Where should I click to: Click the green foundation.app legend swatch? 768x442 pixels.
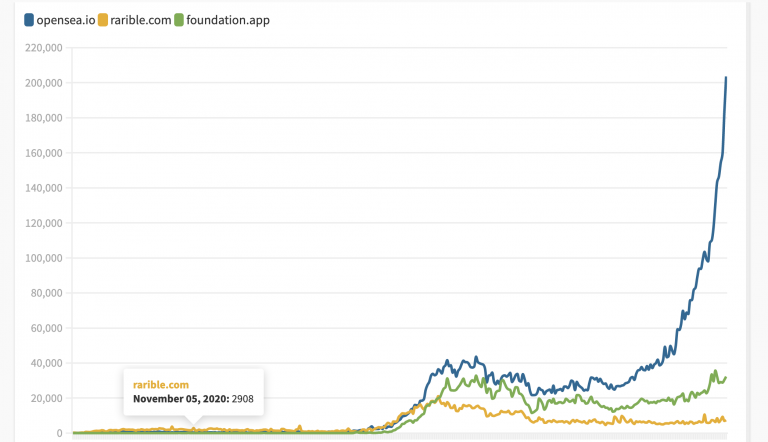[x=179, y=19]
